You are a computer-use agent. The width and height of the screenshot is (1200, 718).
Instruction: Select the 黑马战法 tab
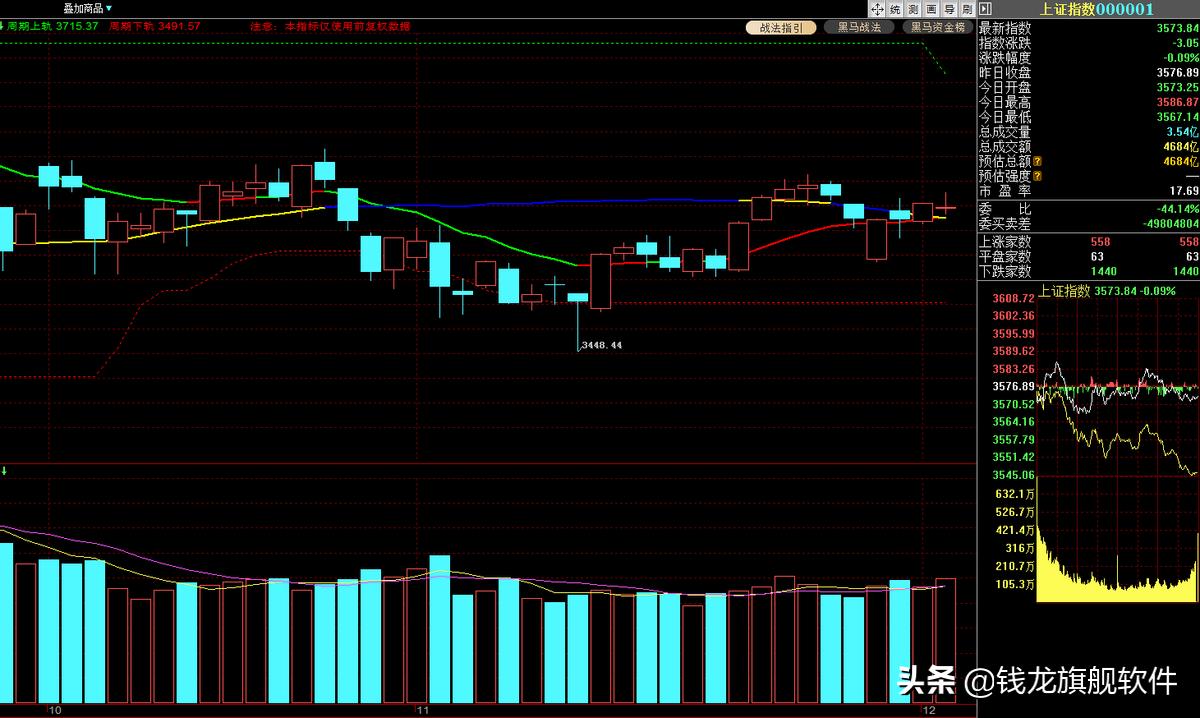click(x=860, y=28)
